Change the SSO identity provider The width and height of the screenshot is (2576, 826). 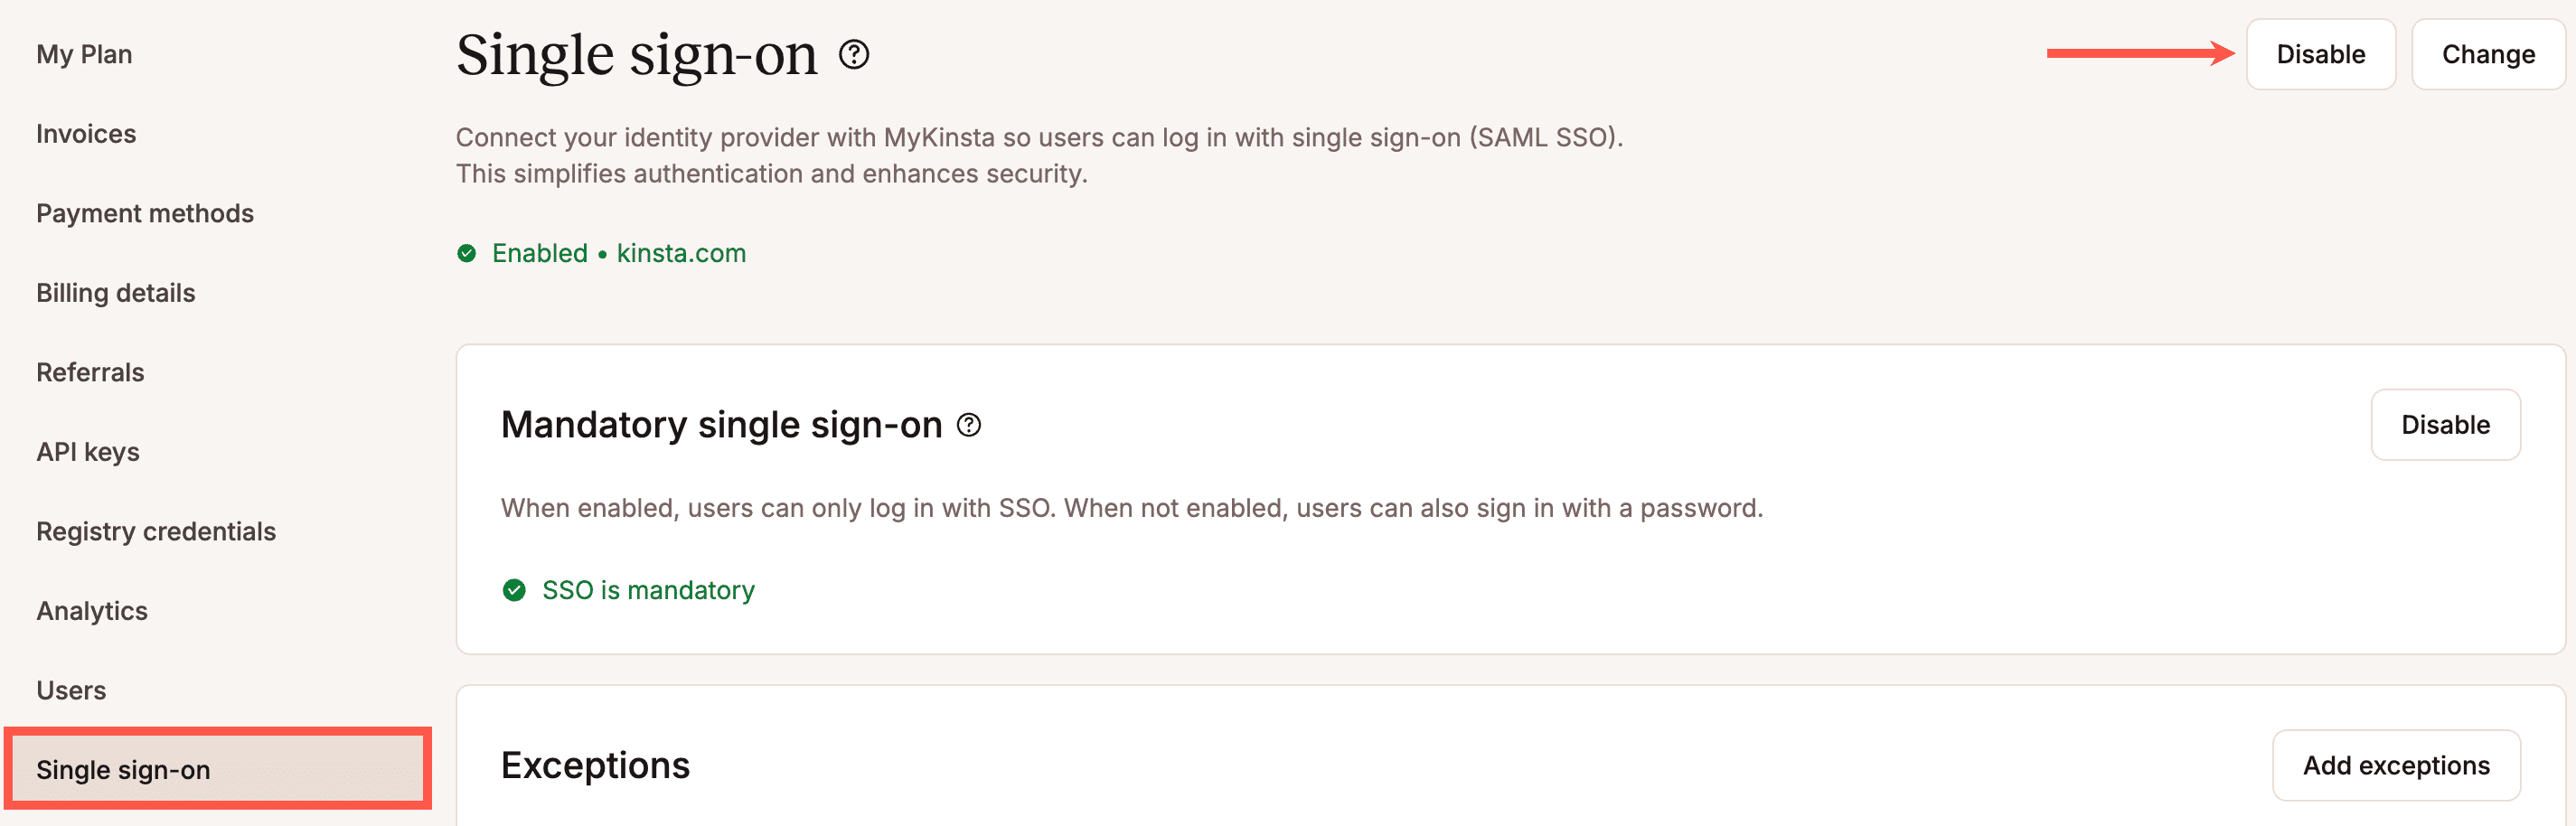[x=2487, y=54]
